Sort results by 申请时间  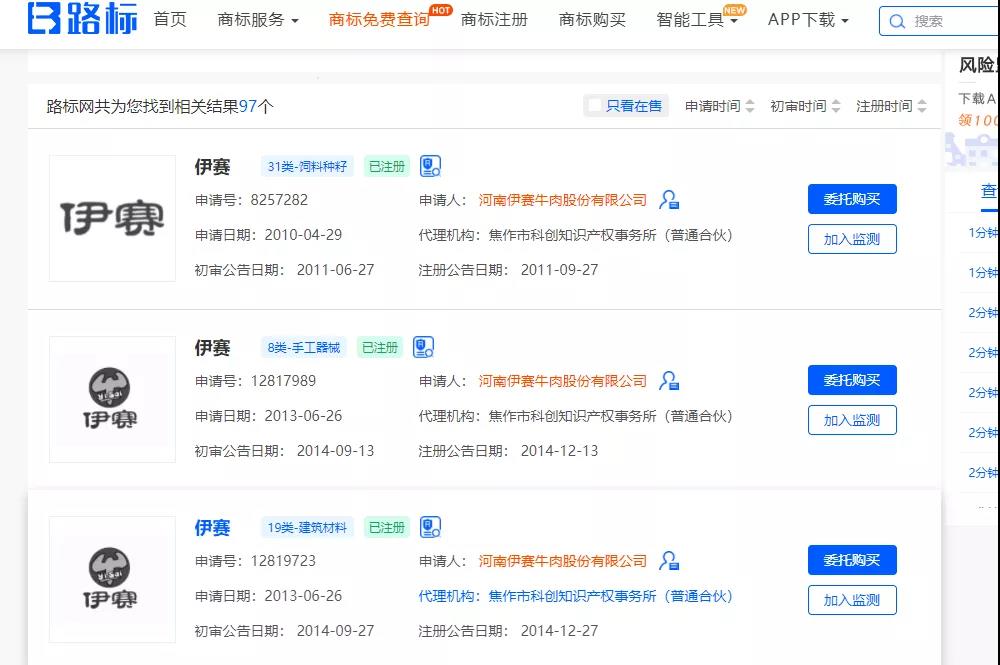[x=720, y=106]
